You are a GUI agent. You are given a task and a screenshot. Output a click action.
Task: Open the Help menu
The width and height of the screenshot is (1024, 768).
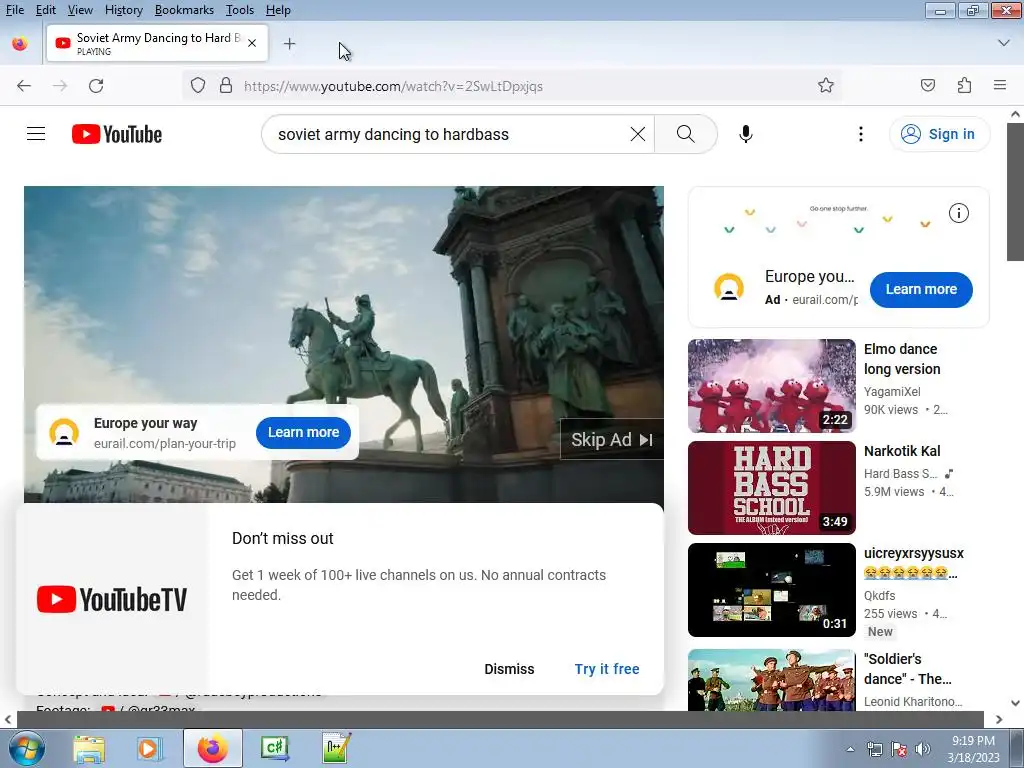[x=278, y=10]
